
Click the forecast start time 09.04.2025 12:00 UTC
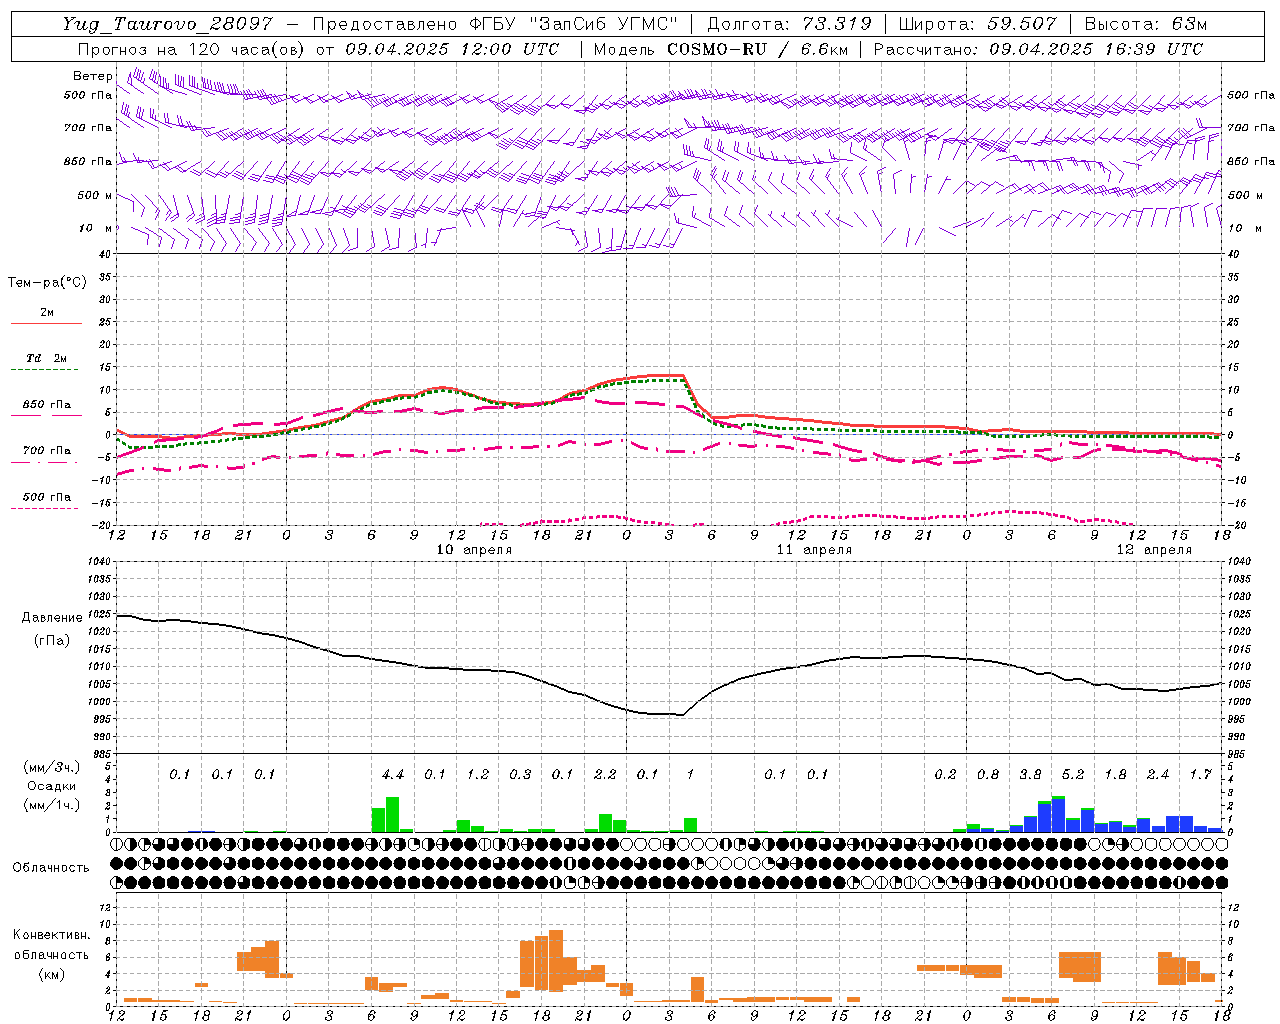[452, 49]
